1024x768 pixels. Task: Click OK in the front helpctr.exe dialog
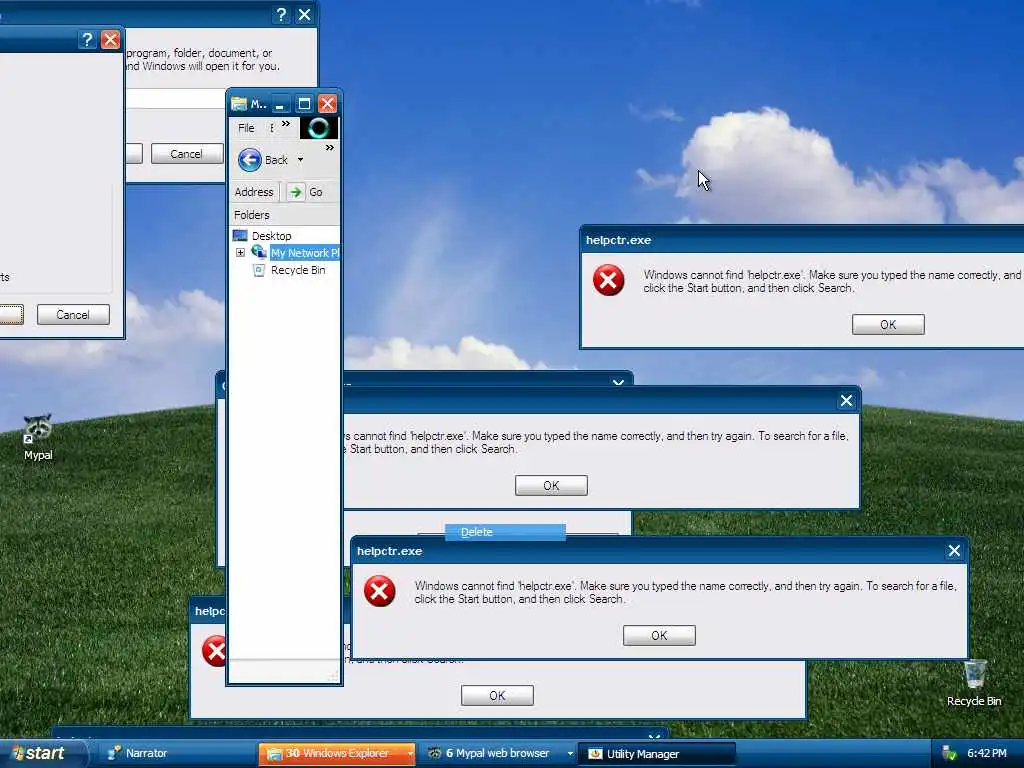tap(659, 635)
